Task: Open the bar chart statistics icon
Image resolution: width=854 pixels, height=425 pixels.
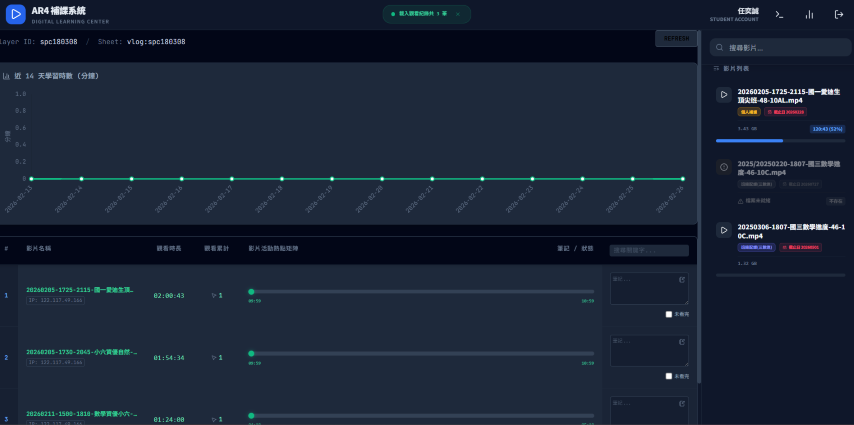Action: (x=809, y=14)
